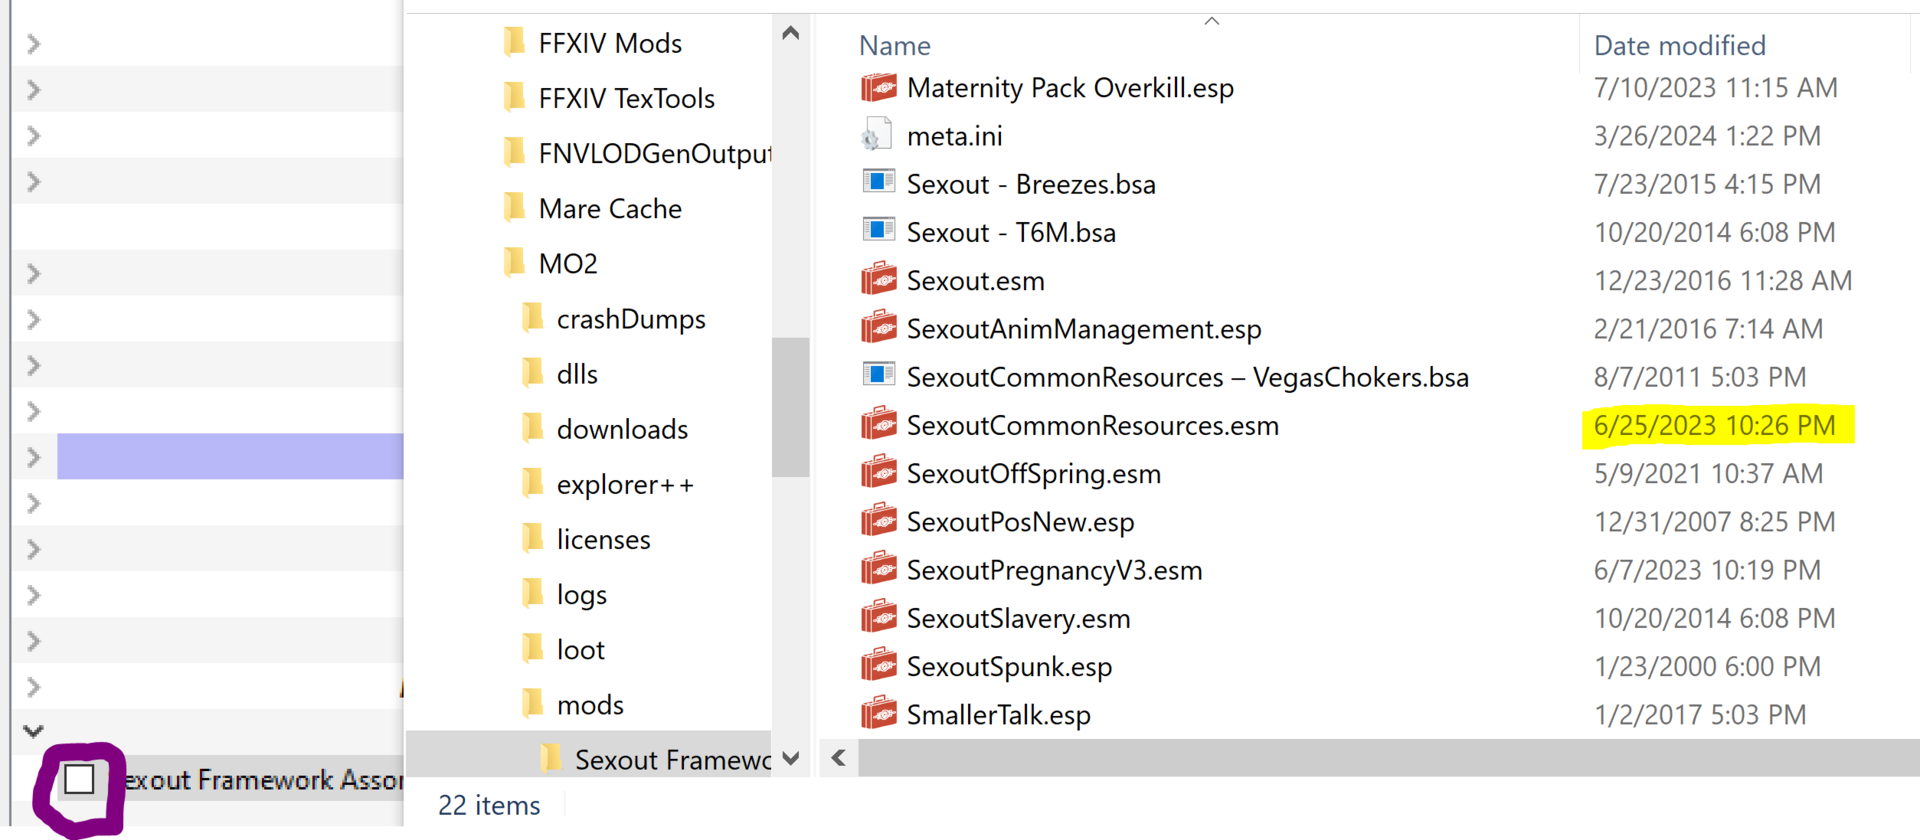The width and height of the screenshot is (1920, 840).
Task: Click the date 12/31/2007 8:25 PM
Action: click(1715, 522)
